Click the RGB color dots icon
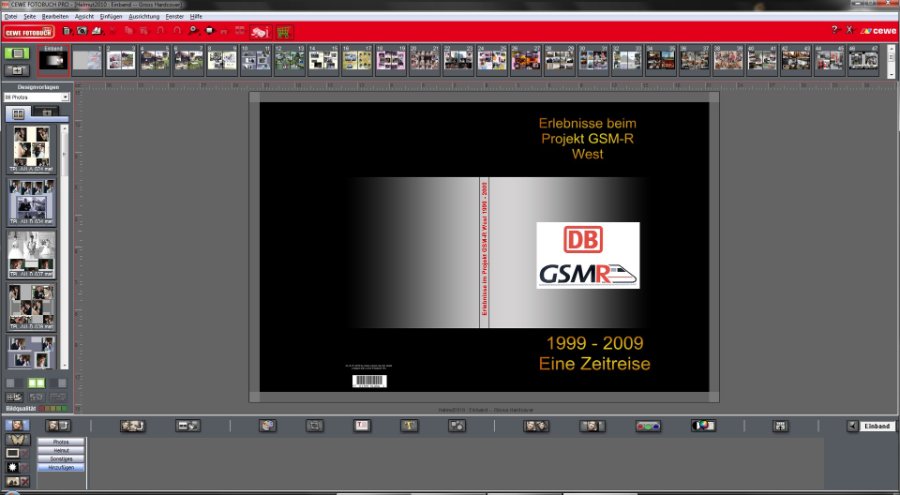The image size is (900, 495). (648, 426)
